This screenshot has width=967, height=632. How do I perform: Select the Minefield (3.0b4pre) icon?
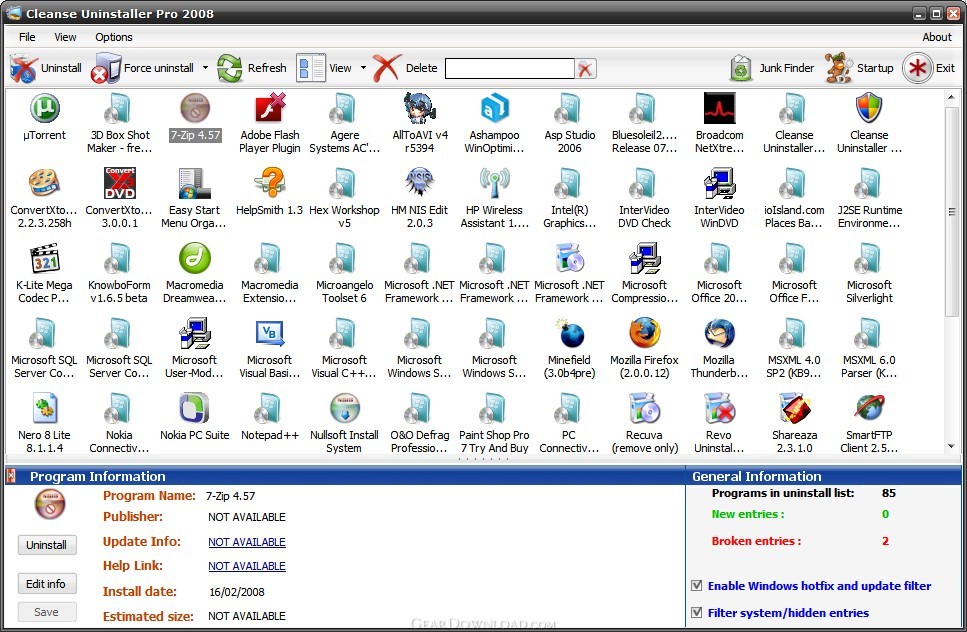[x=569, y=334]
